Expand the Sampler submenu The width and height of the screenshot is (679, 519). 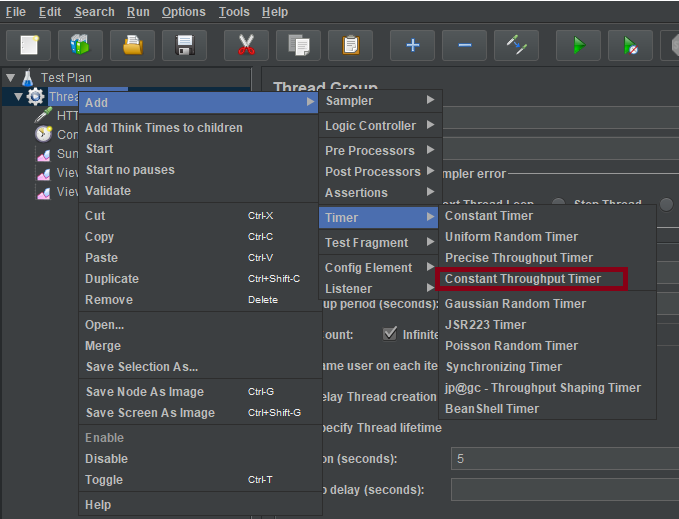coord(379,100)
